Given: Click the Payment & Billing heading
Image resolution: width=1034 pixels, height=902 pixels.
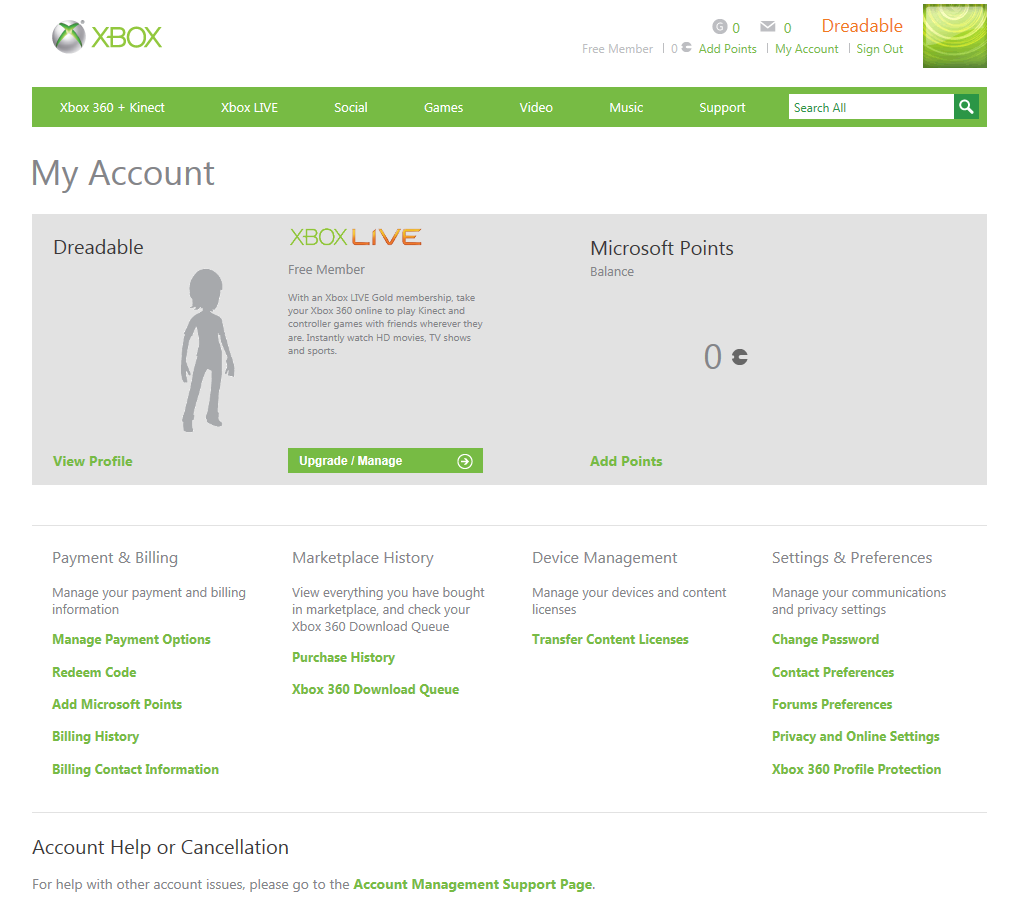Looking at the screenshot, I should pos(115,558).
